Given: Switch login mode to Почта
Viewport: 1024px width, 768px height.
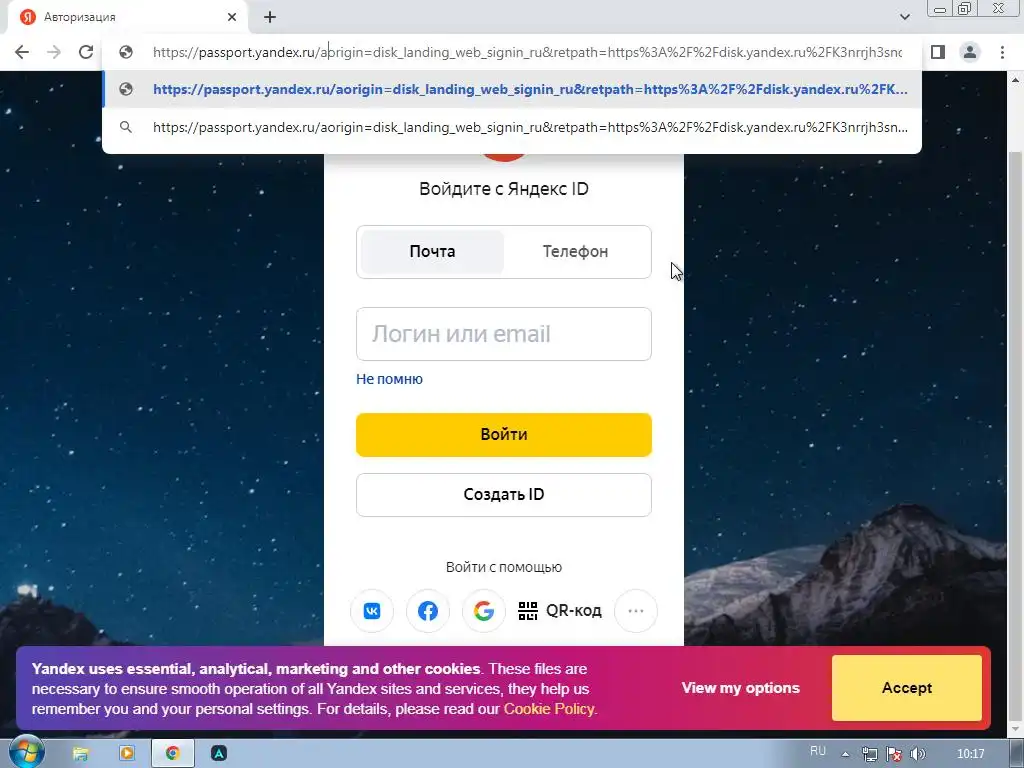Looking at the screenshot, I should [432, 251].
